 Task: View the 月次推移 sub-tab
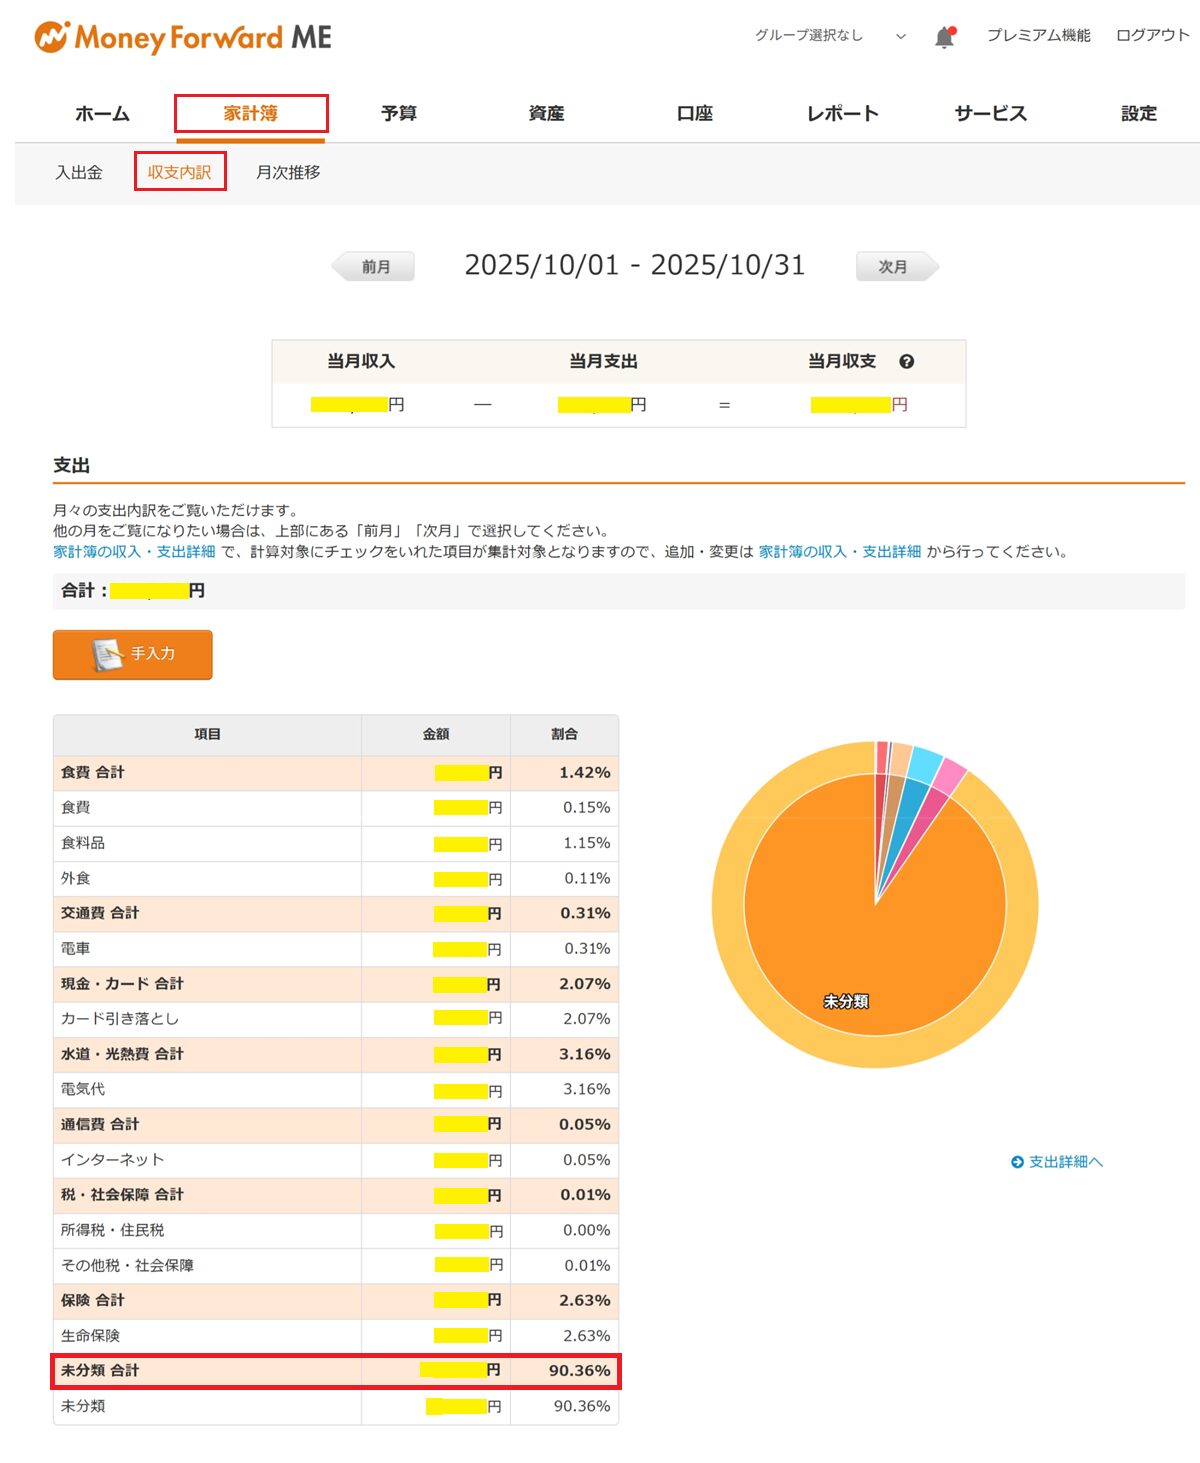(288, 172)
